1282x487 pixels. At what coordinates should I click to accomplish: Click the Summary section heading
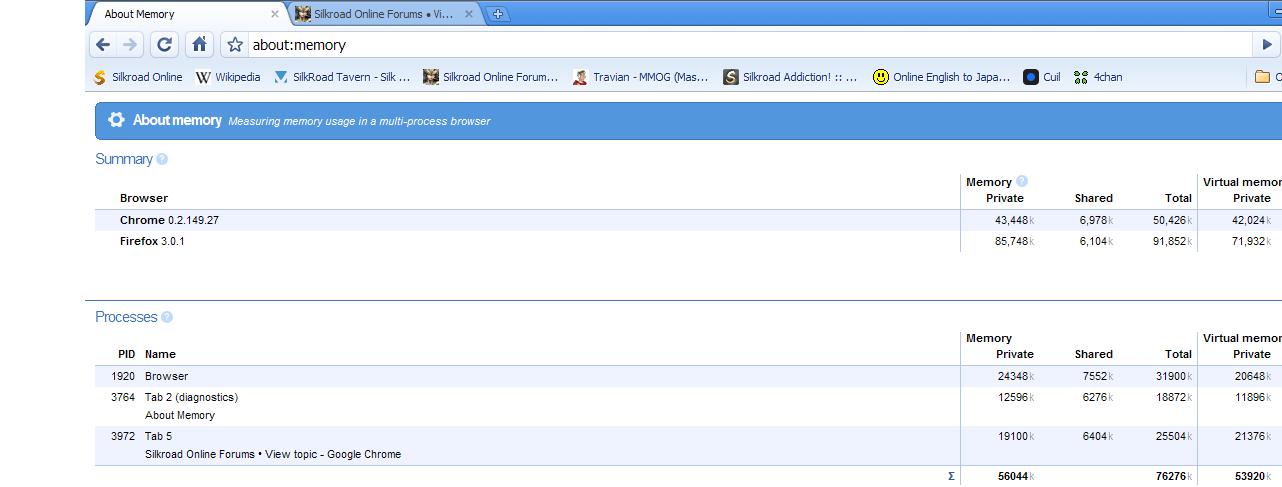click(x=124, y=159)
